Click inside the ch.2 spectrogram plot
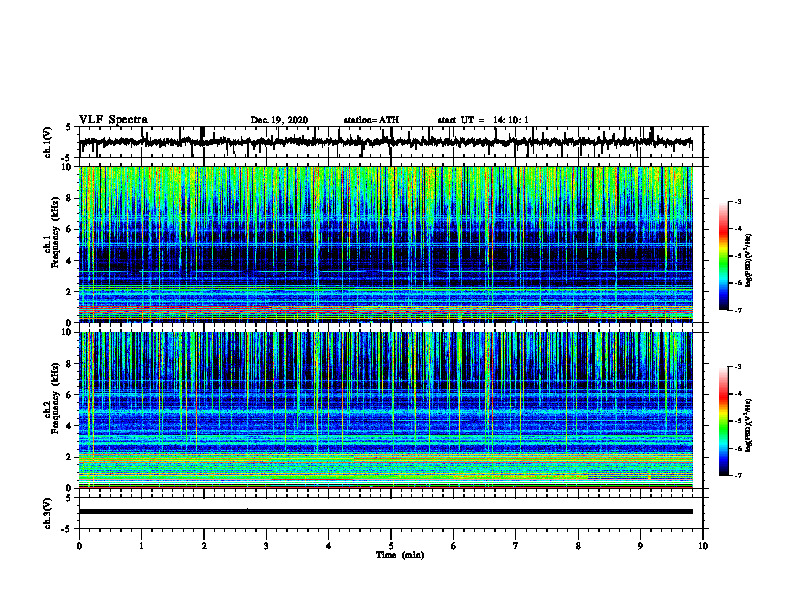The image size is (792, 612). click(x=386, y=410)
